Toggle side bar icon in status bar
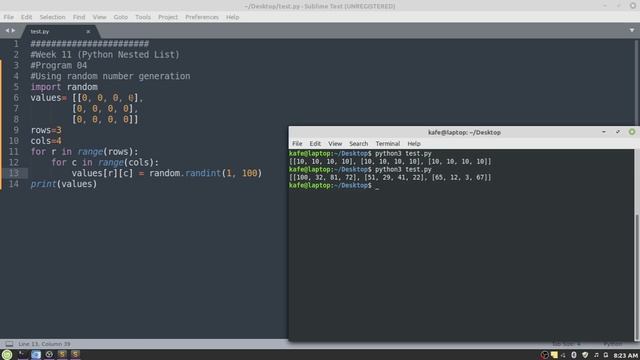 click(x=9, y=344)
